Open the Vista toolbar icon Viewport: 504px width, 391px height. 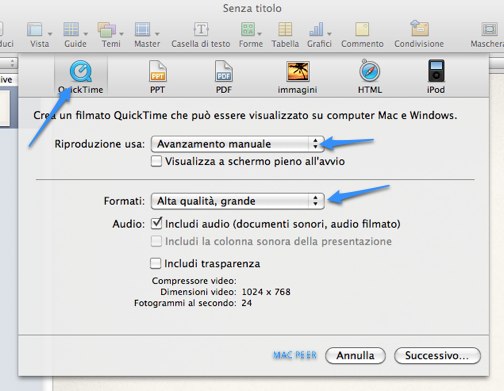35,29
